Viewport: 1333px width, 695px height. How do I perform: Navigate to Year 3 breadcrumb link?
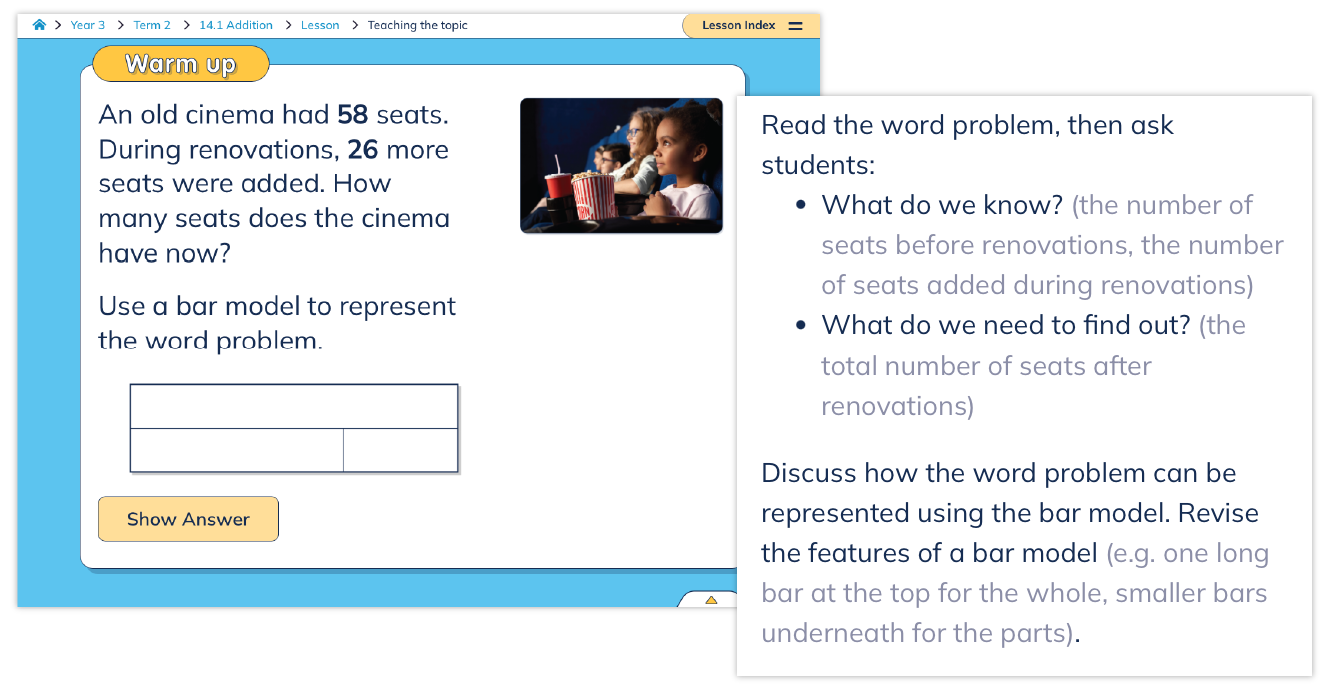88,25
